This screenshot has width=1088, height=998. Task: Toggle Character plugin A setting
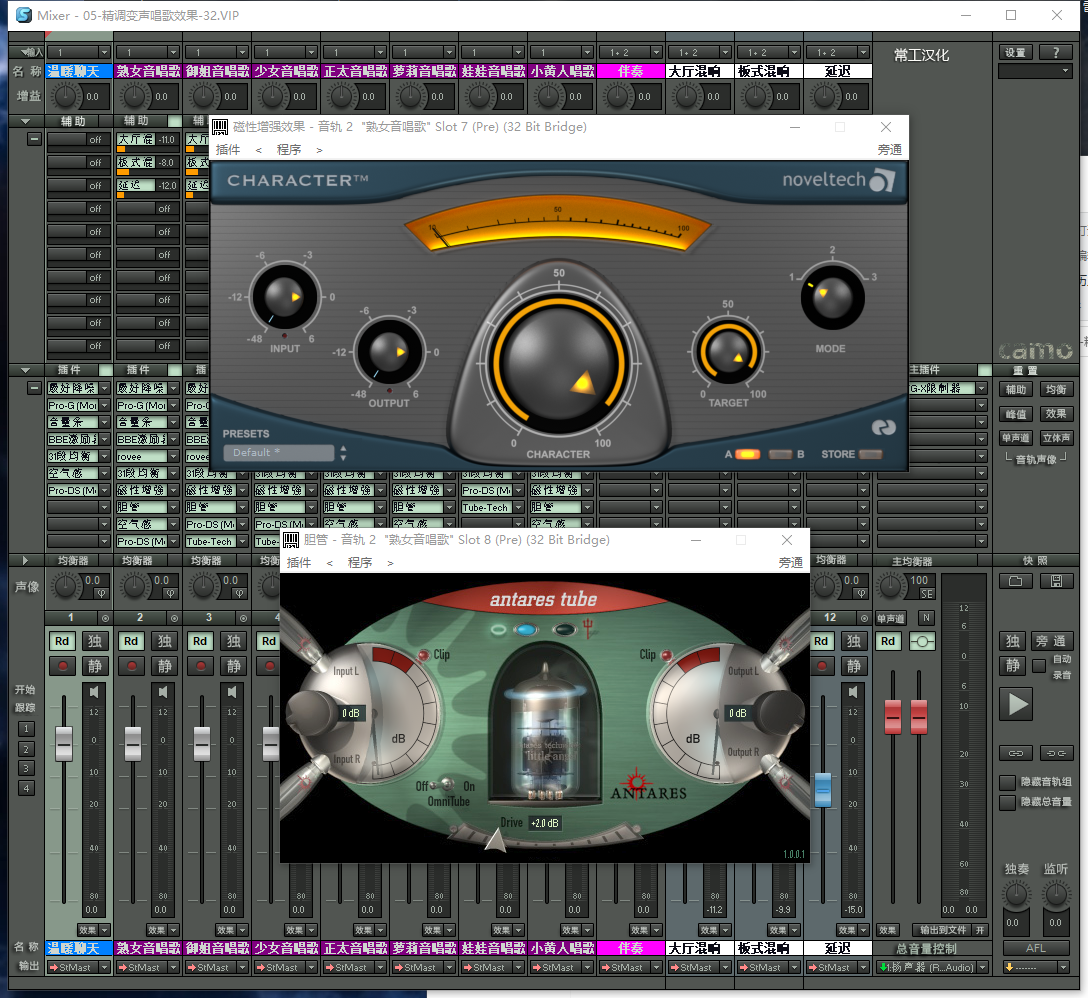[747, 455]
